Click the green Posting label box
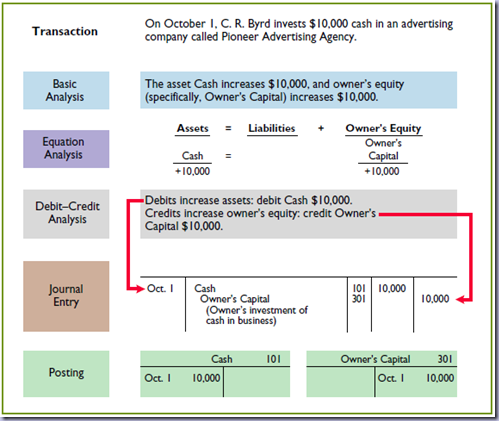The height and width of the screenshot is (421, 499). point(66,373)
